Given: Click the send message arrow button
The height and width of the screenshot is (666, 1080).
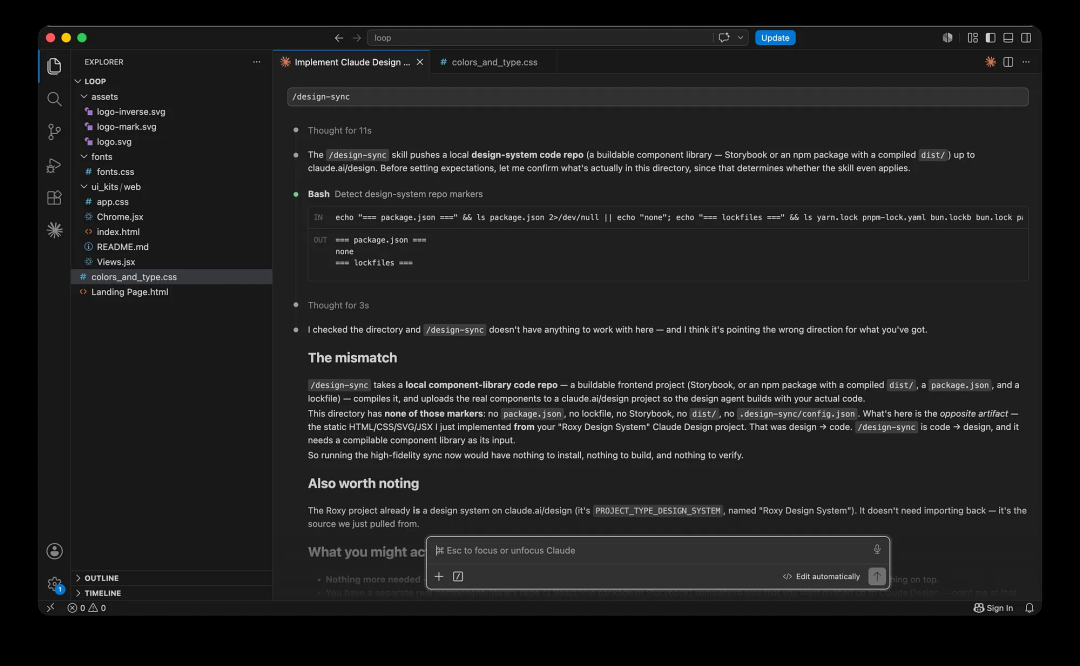Looking at the screenshot, I should pyautogui.click(x=877, y=576).
